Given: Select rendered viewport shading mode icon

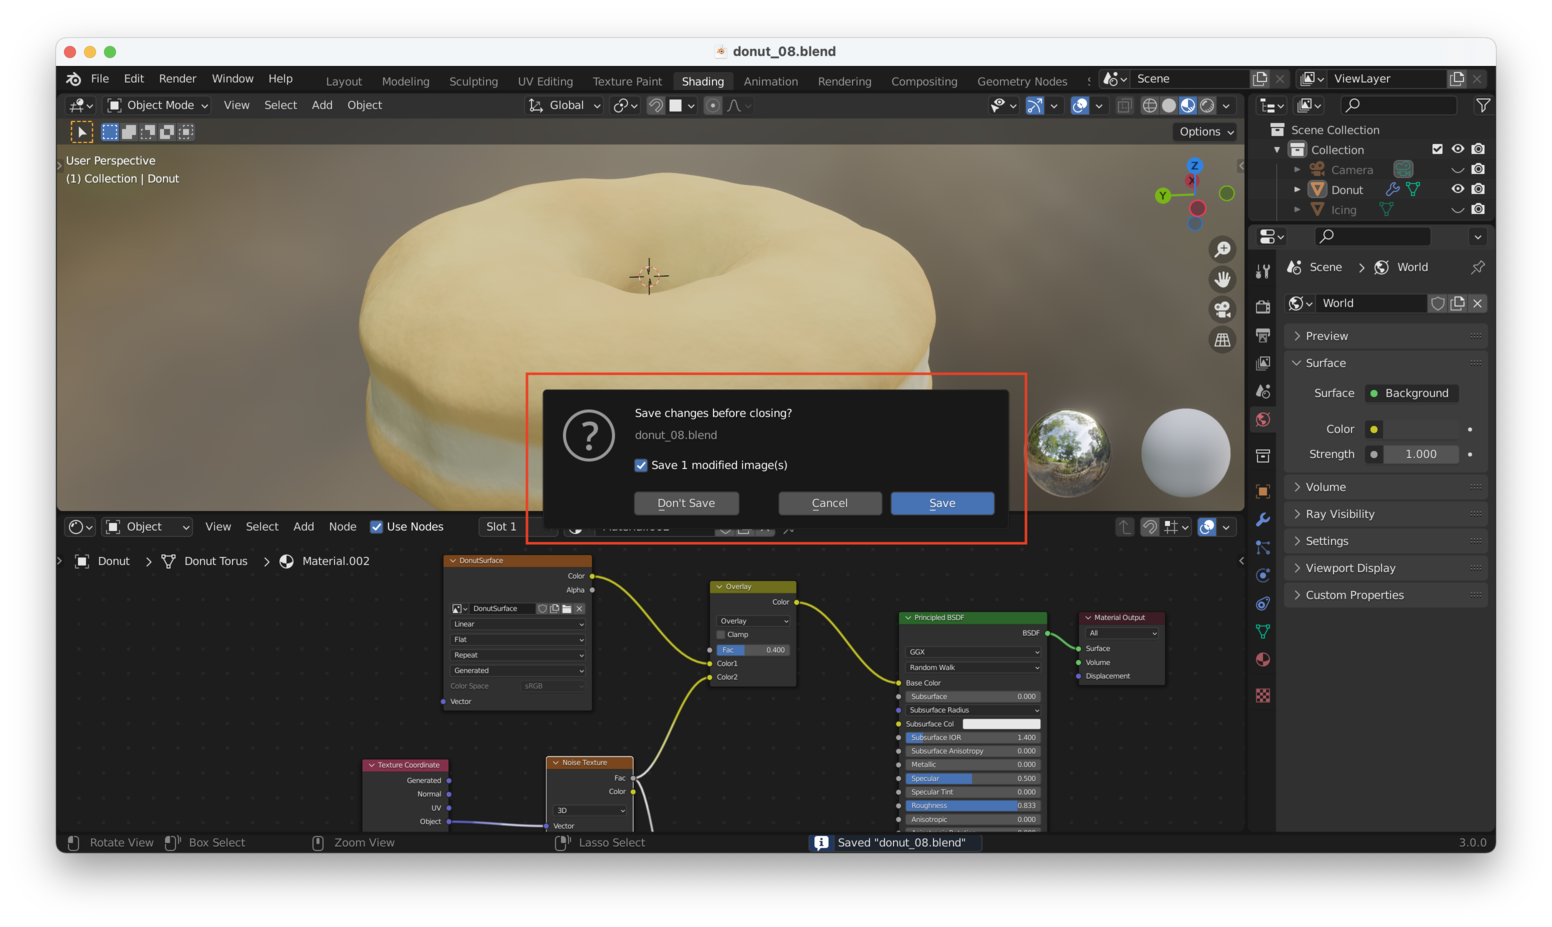Looking at the screenshot, I should [x=1208, y=105].
